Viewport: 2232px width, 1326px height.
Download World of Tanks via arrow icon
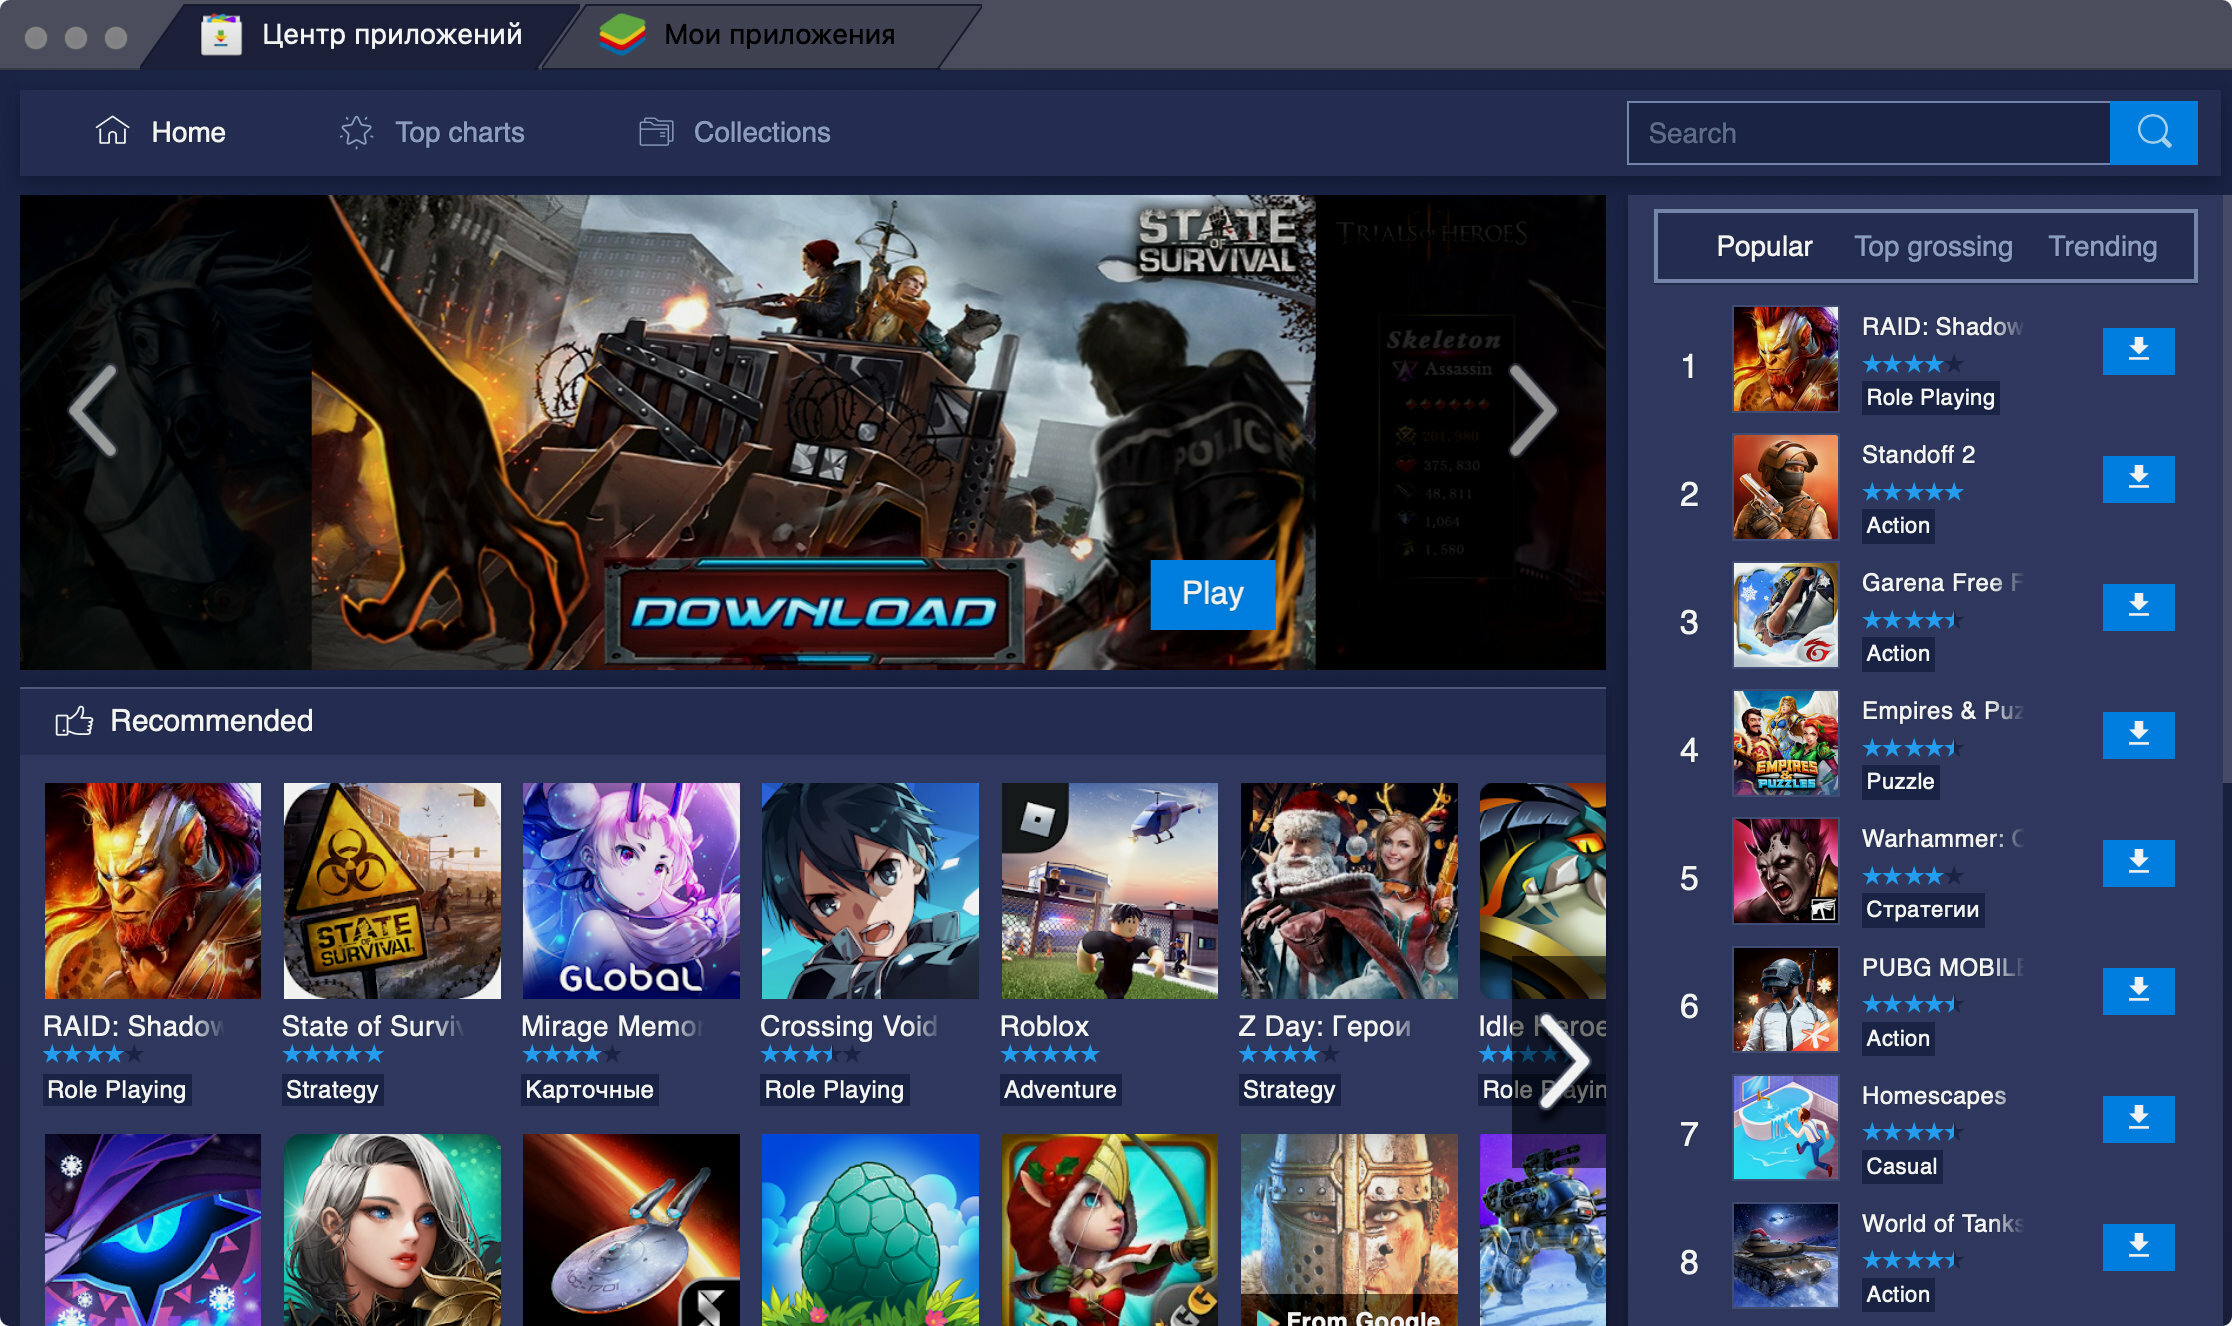click(2138, 1247)
